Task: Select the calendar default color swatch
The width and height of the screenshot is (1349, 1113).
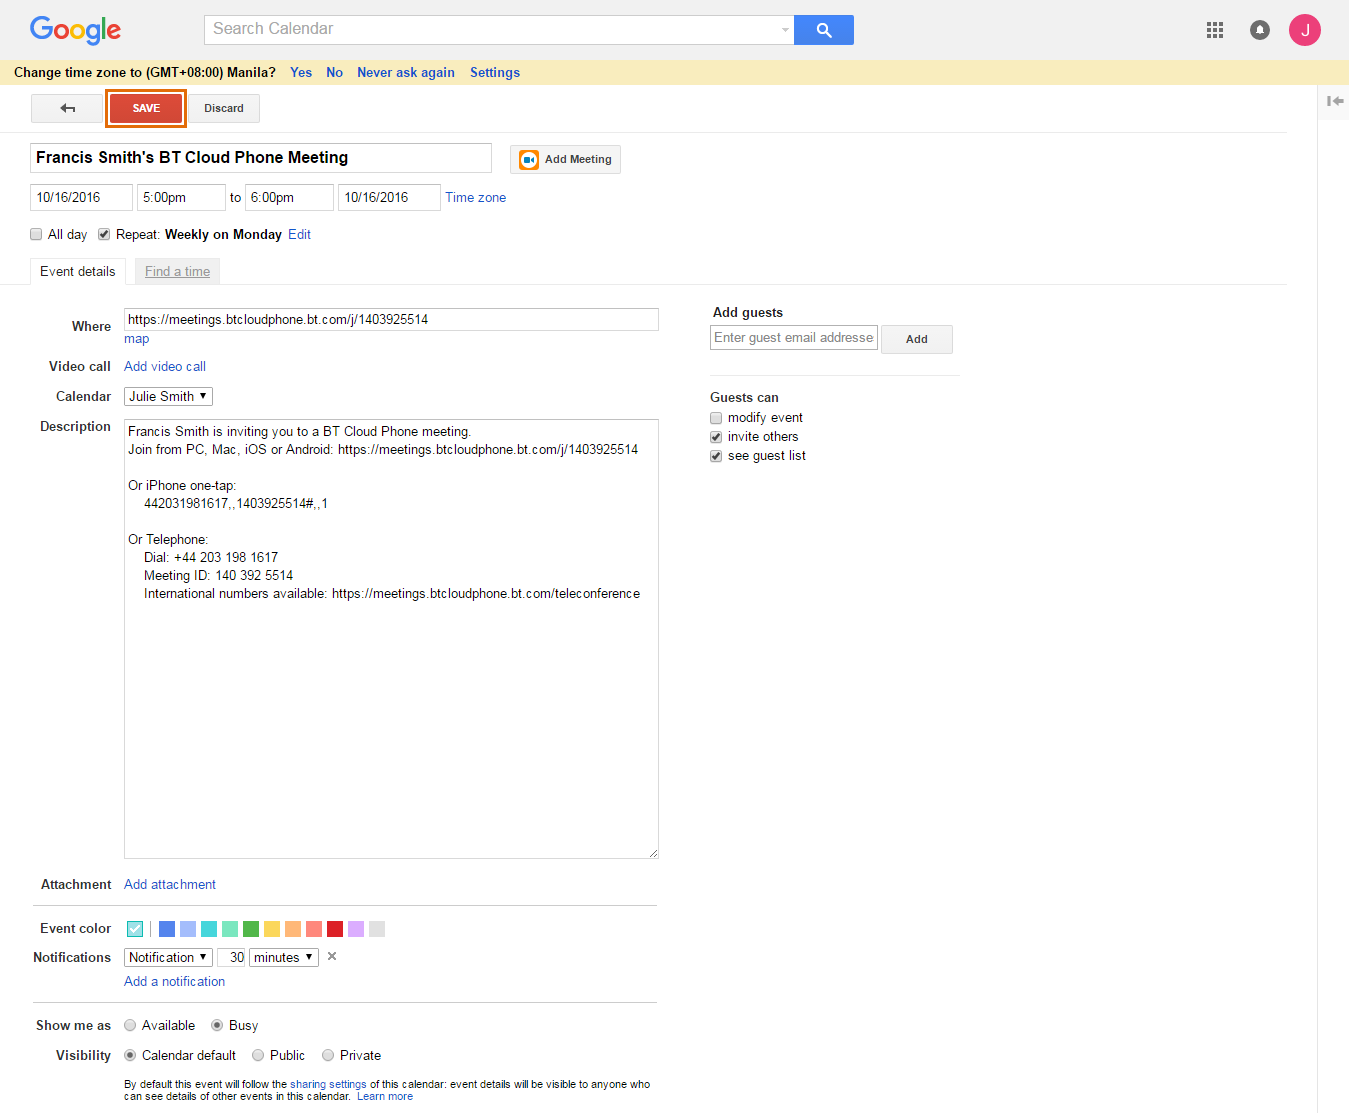Action: pyautogui.click(x=135, y=929)
